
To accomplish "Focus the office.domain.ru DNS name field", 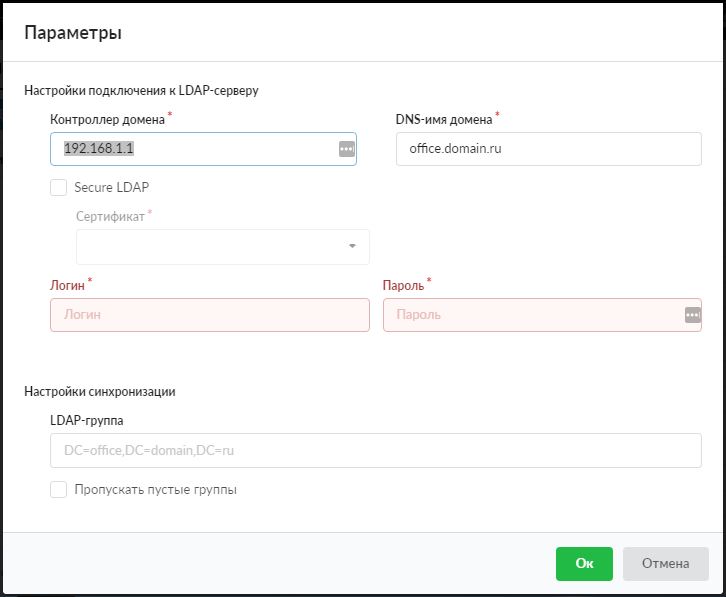I will (x=548, y=148).
